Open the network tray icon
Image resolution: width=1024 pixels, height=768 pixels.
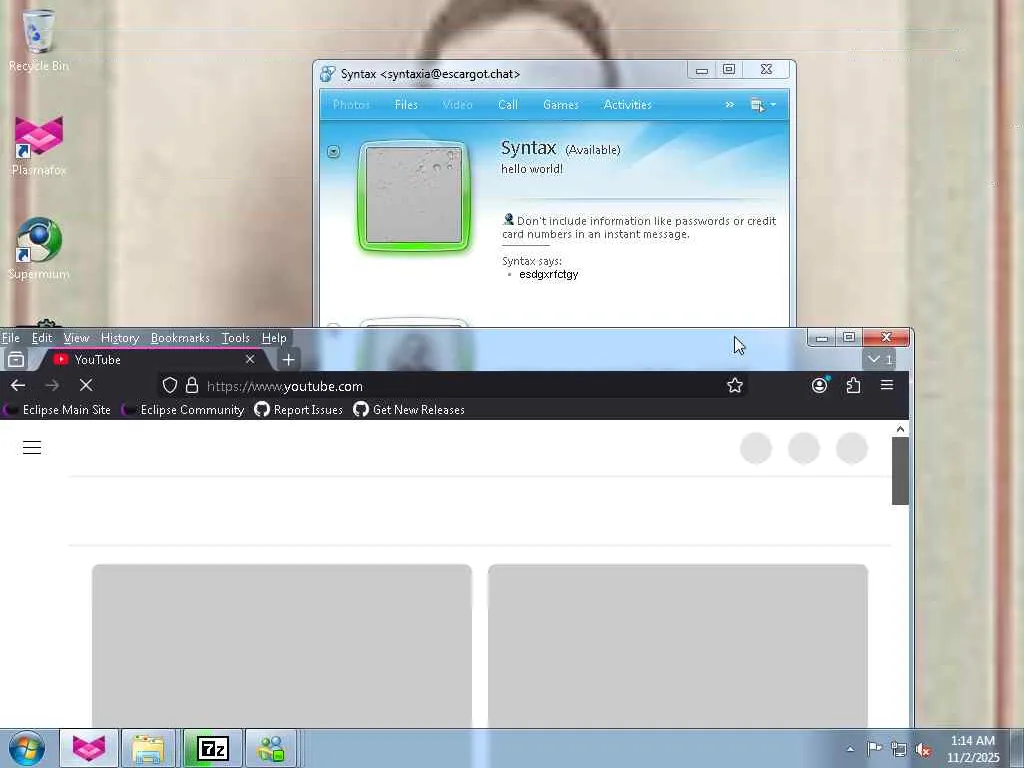[899, 749]
